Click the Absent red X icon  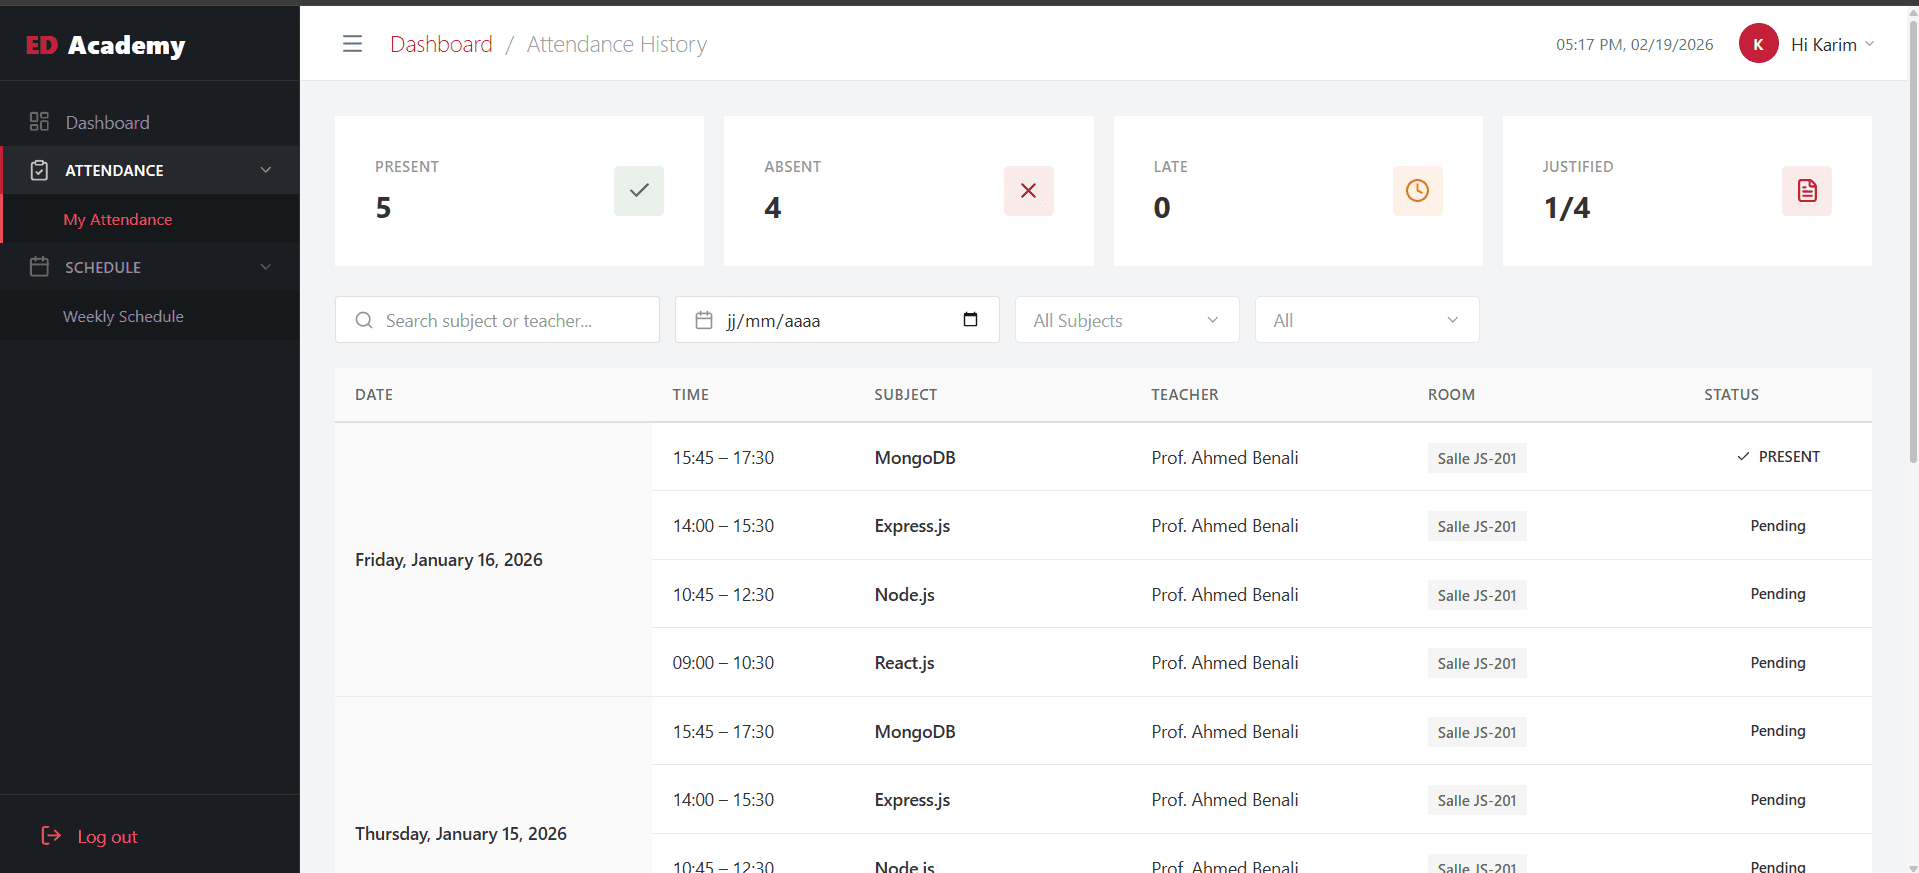pyautogui.click(x=1028, y=191)
